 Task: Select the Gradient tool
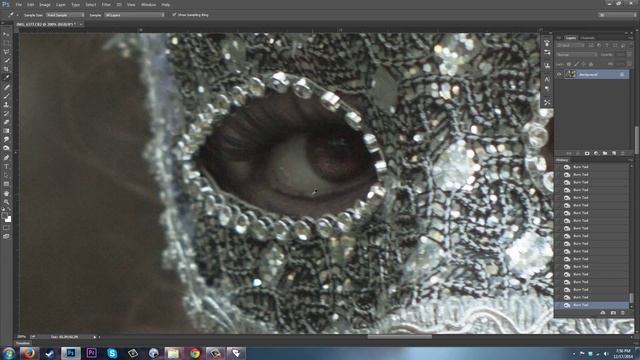pyautogui.click(x=6, y=131)
